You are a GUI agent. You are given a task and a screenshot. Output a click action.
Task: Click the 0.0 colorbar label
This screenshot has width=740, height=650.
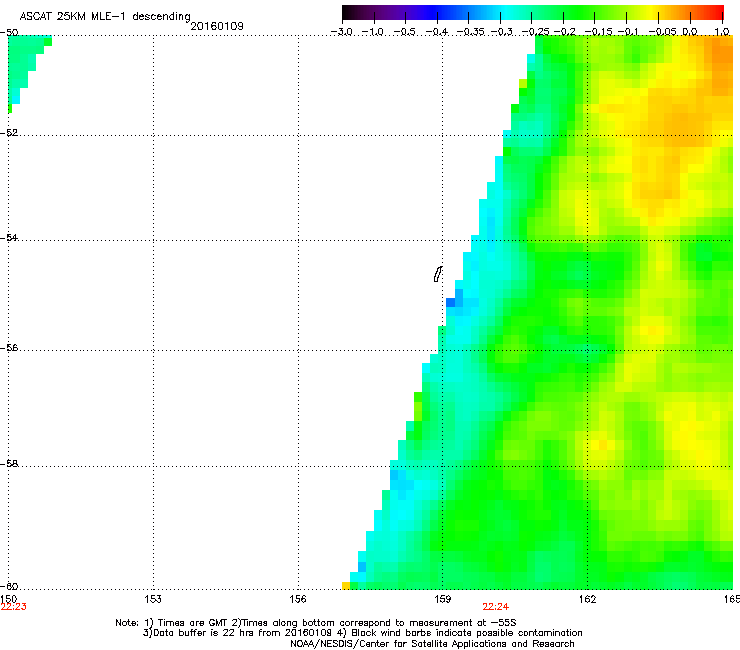point(690,32)
